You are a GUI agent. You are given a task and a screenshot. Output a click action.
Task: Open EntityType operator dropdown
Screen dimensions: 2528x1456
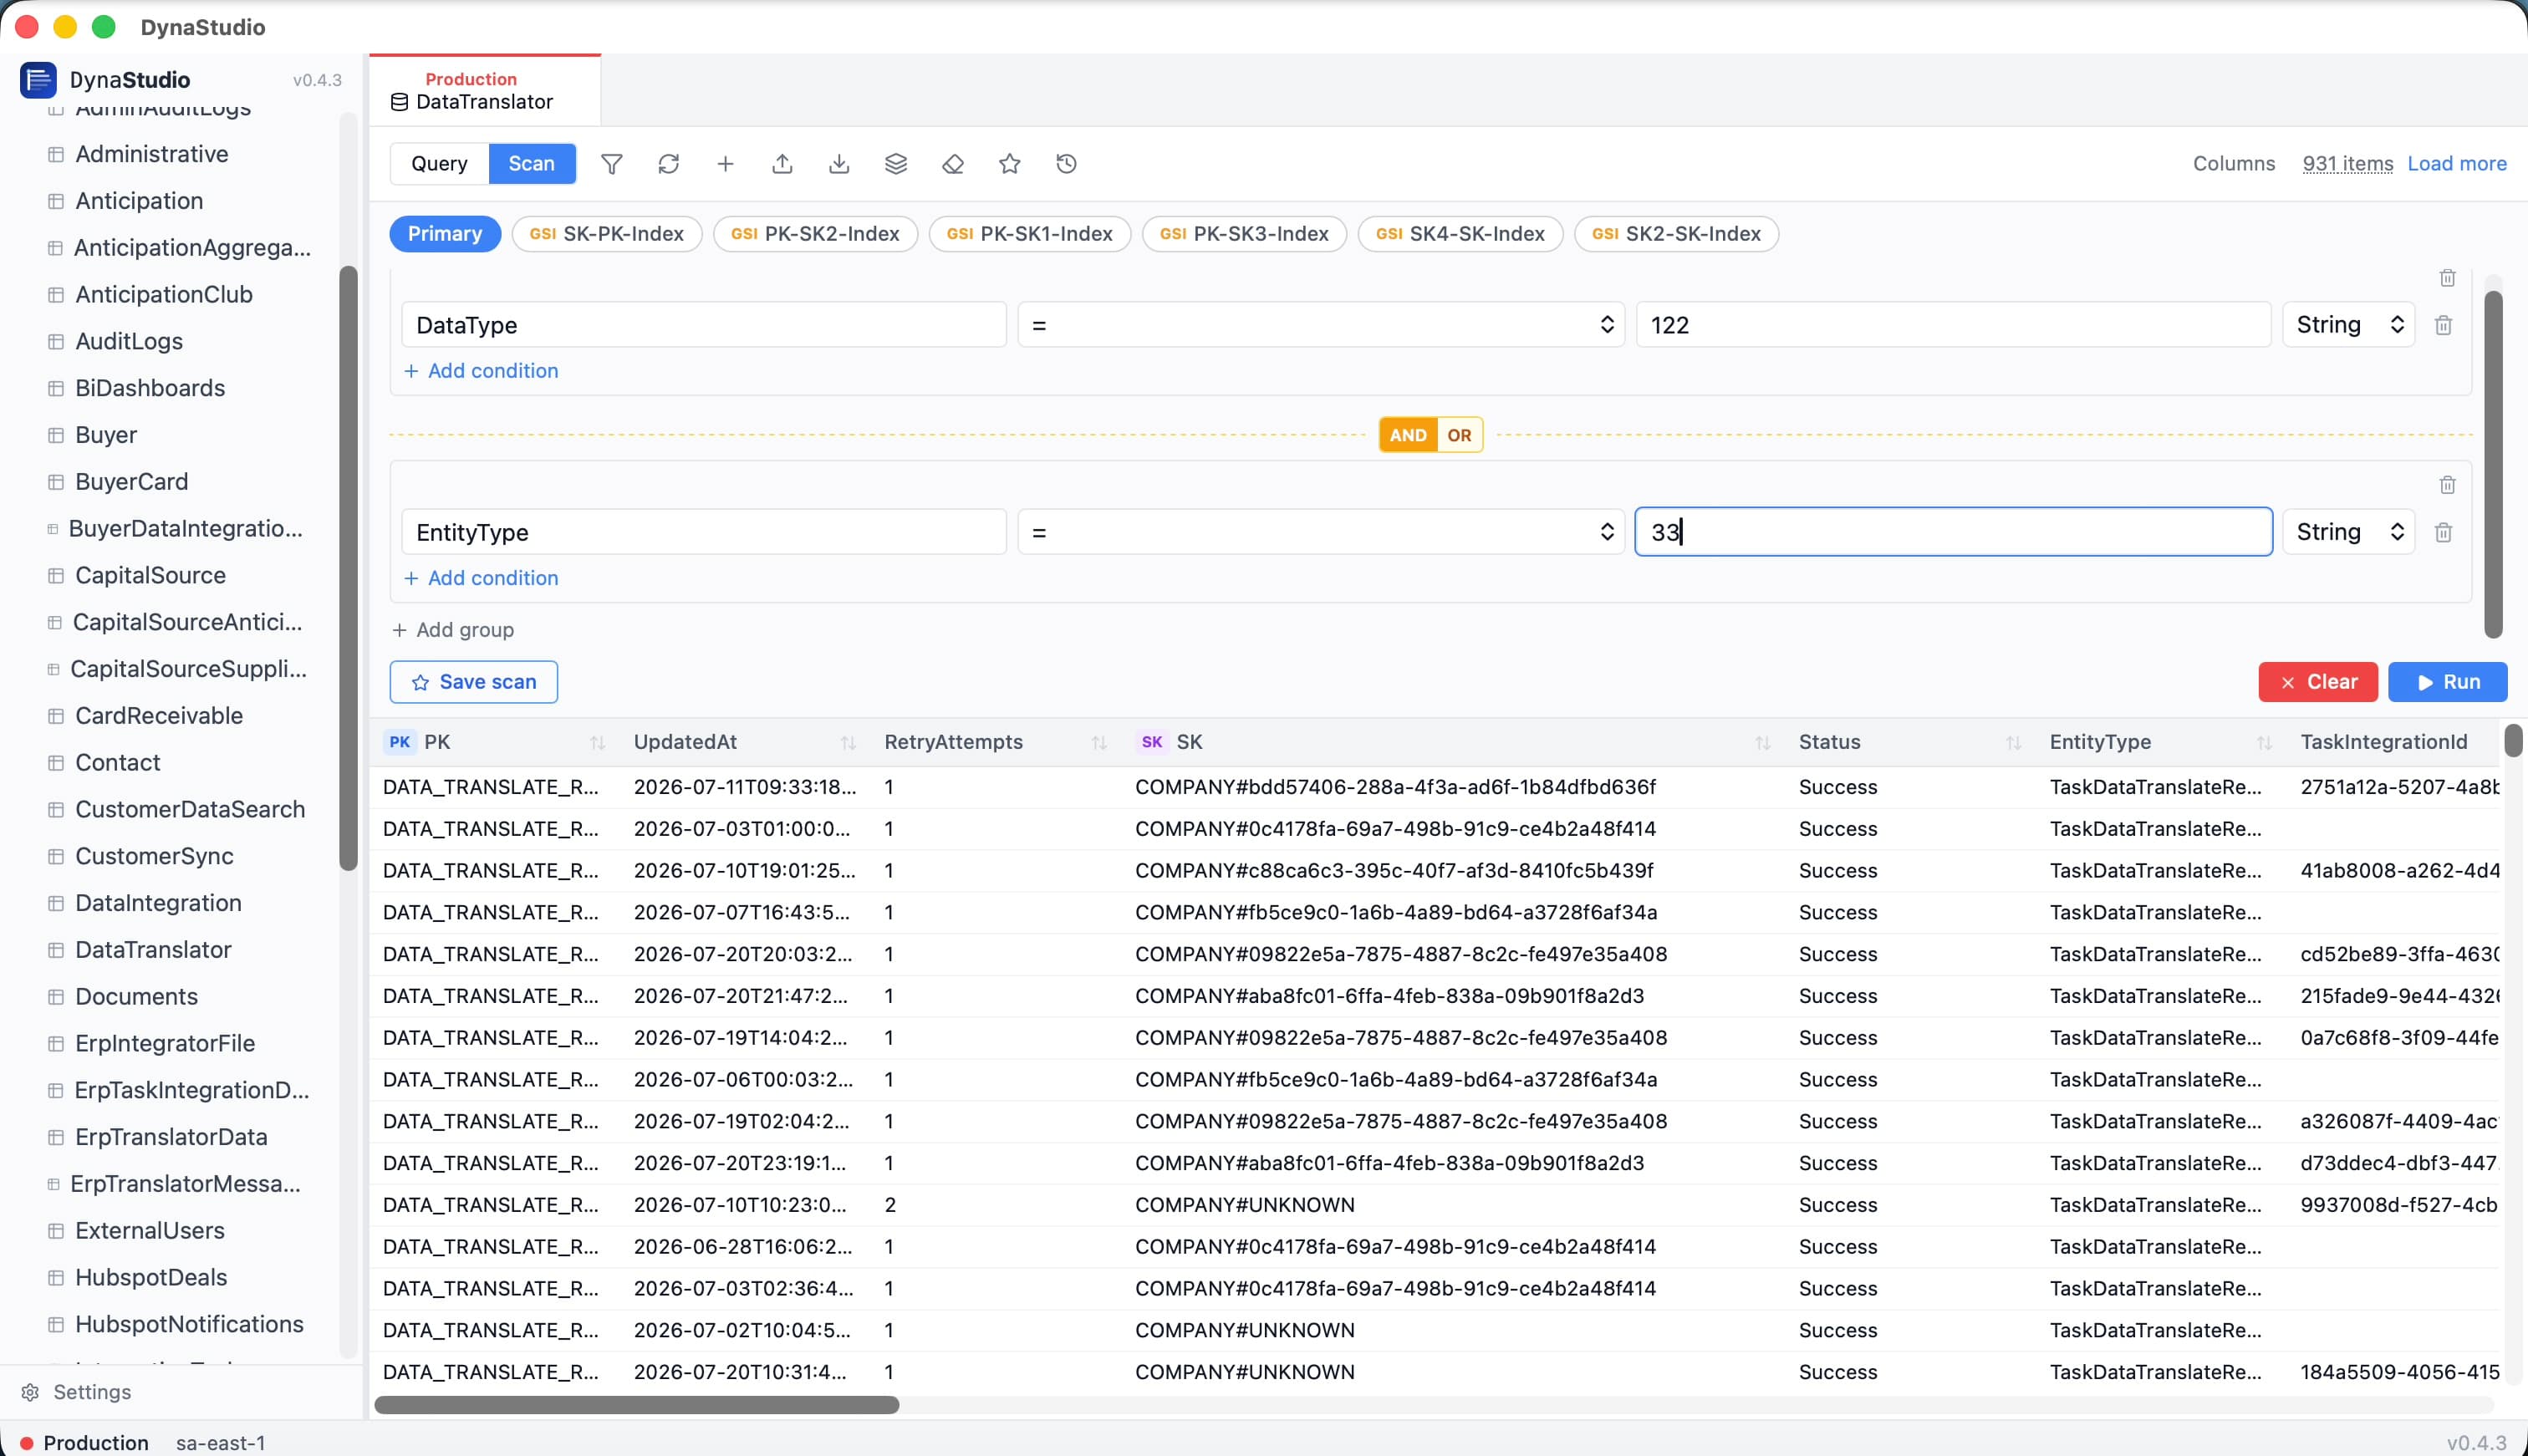(x=1320, y=532)
